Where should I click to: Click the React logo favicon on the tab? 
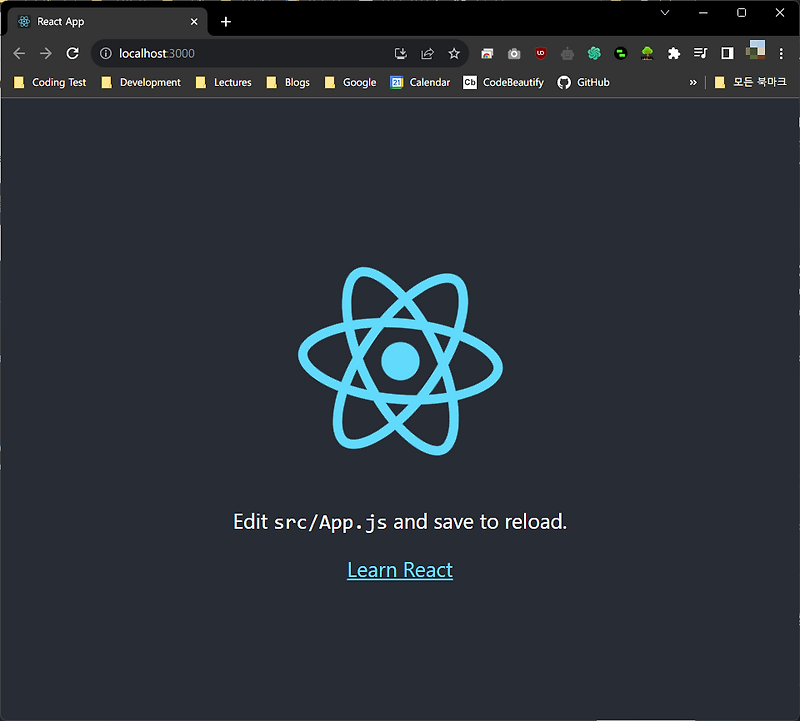pyautogui.click(x=22, y=20)
